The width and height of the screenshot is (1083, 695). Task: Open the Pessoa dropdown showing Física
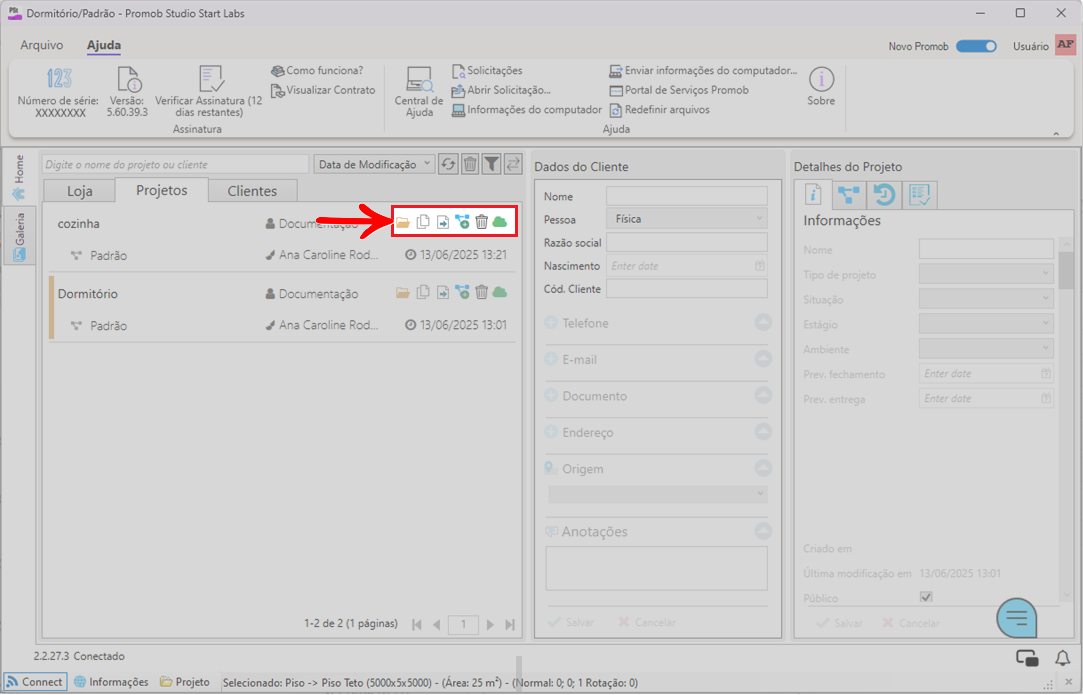coord(687,219)
